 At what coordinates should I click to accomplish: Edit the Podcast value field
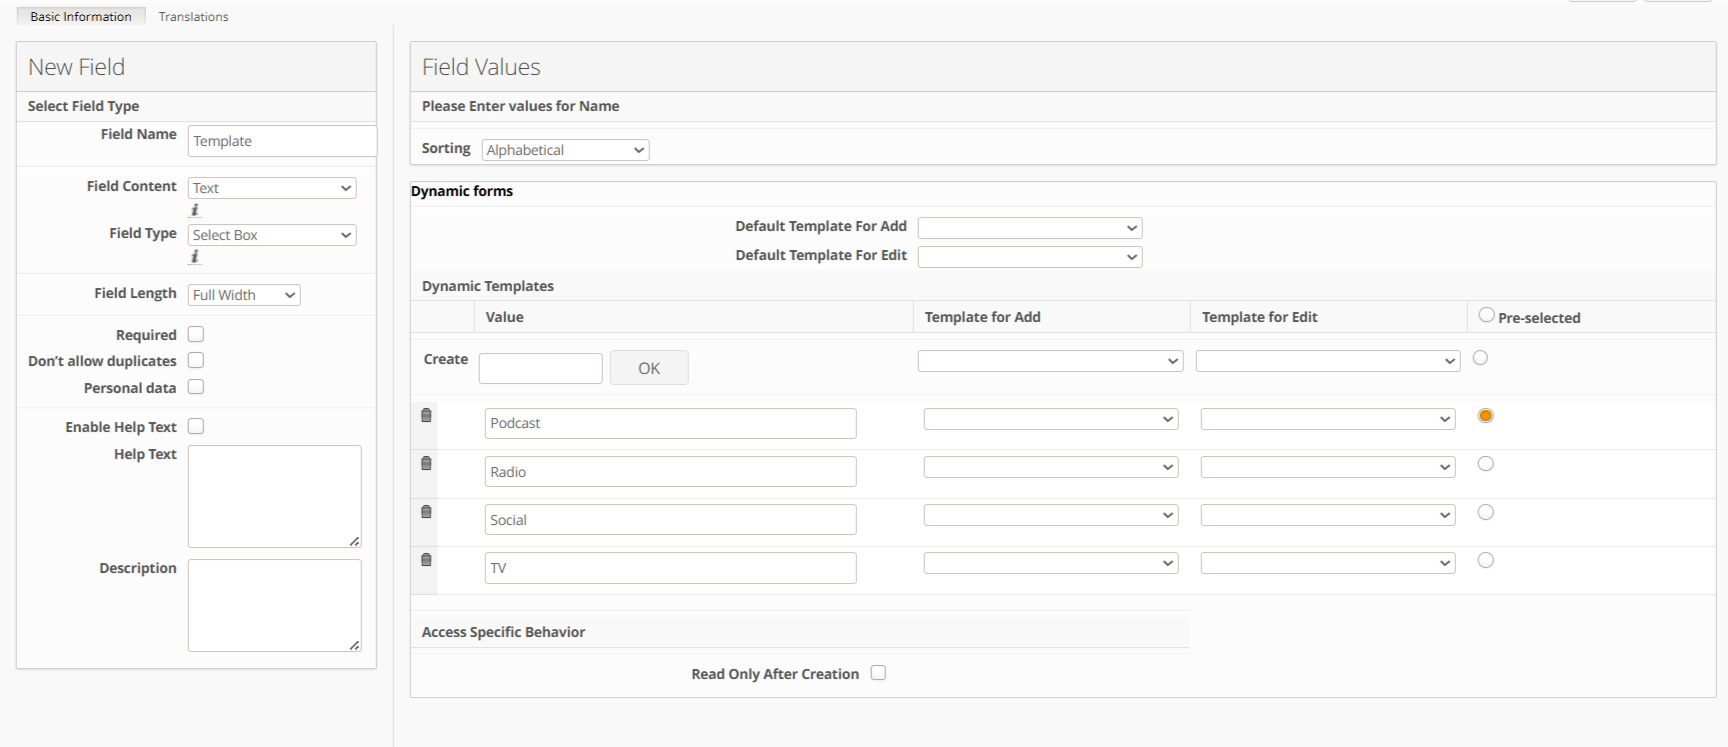coord(671,423)
